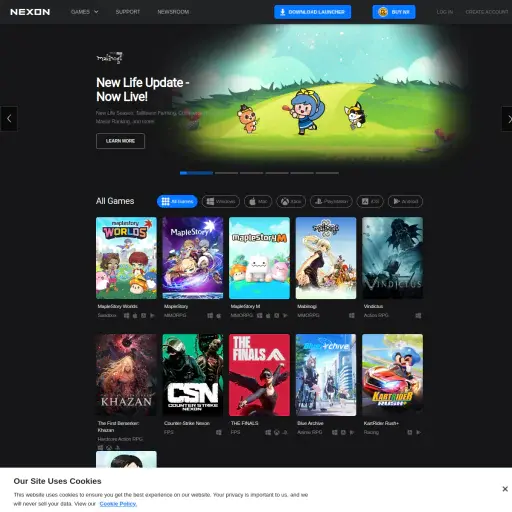Expand the GAMES dropdown menu

point(84,12)
